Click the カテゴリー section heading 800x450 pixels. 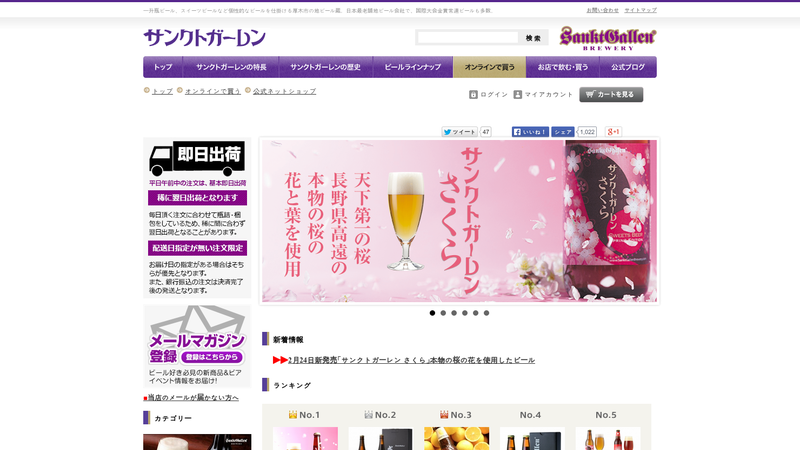tap(173, 418)
